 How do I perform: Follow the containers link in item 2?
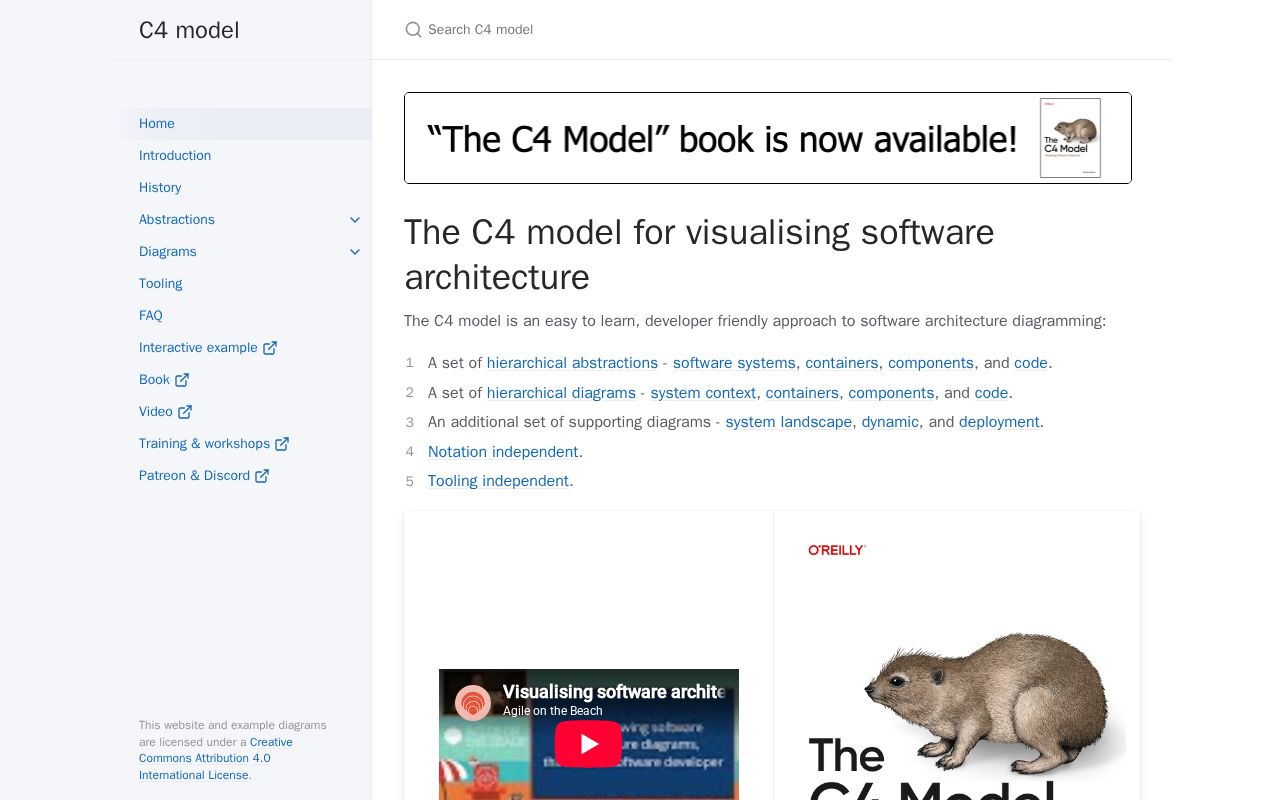pyautogui.click(x=802, y=393)
